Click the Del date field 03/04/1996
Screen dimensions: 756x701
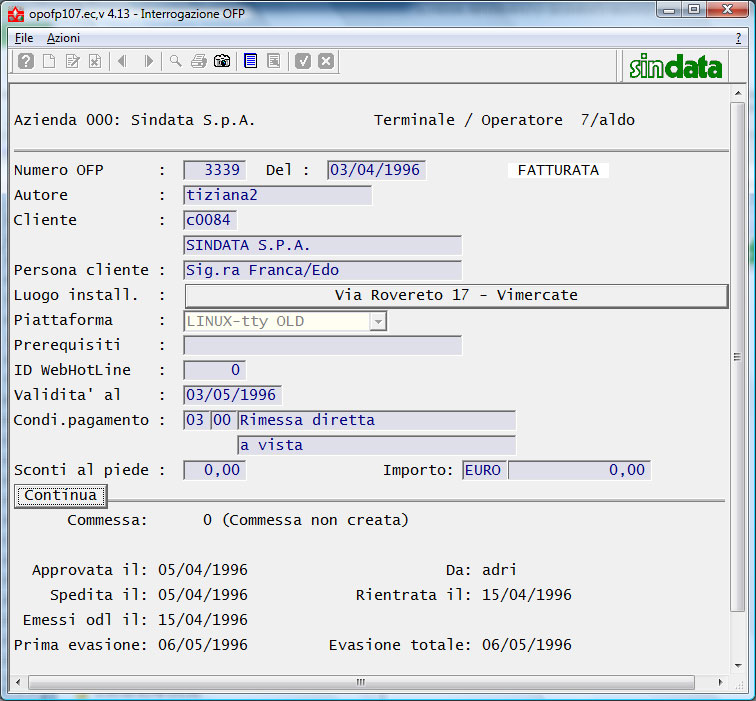tap(376, 170)
